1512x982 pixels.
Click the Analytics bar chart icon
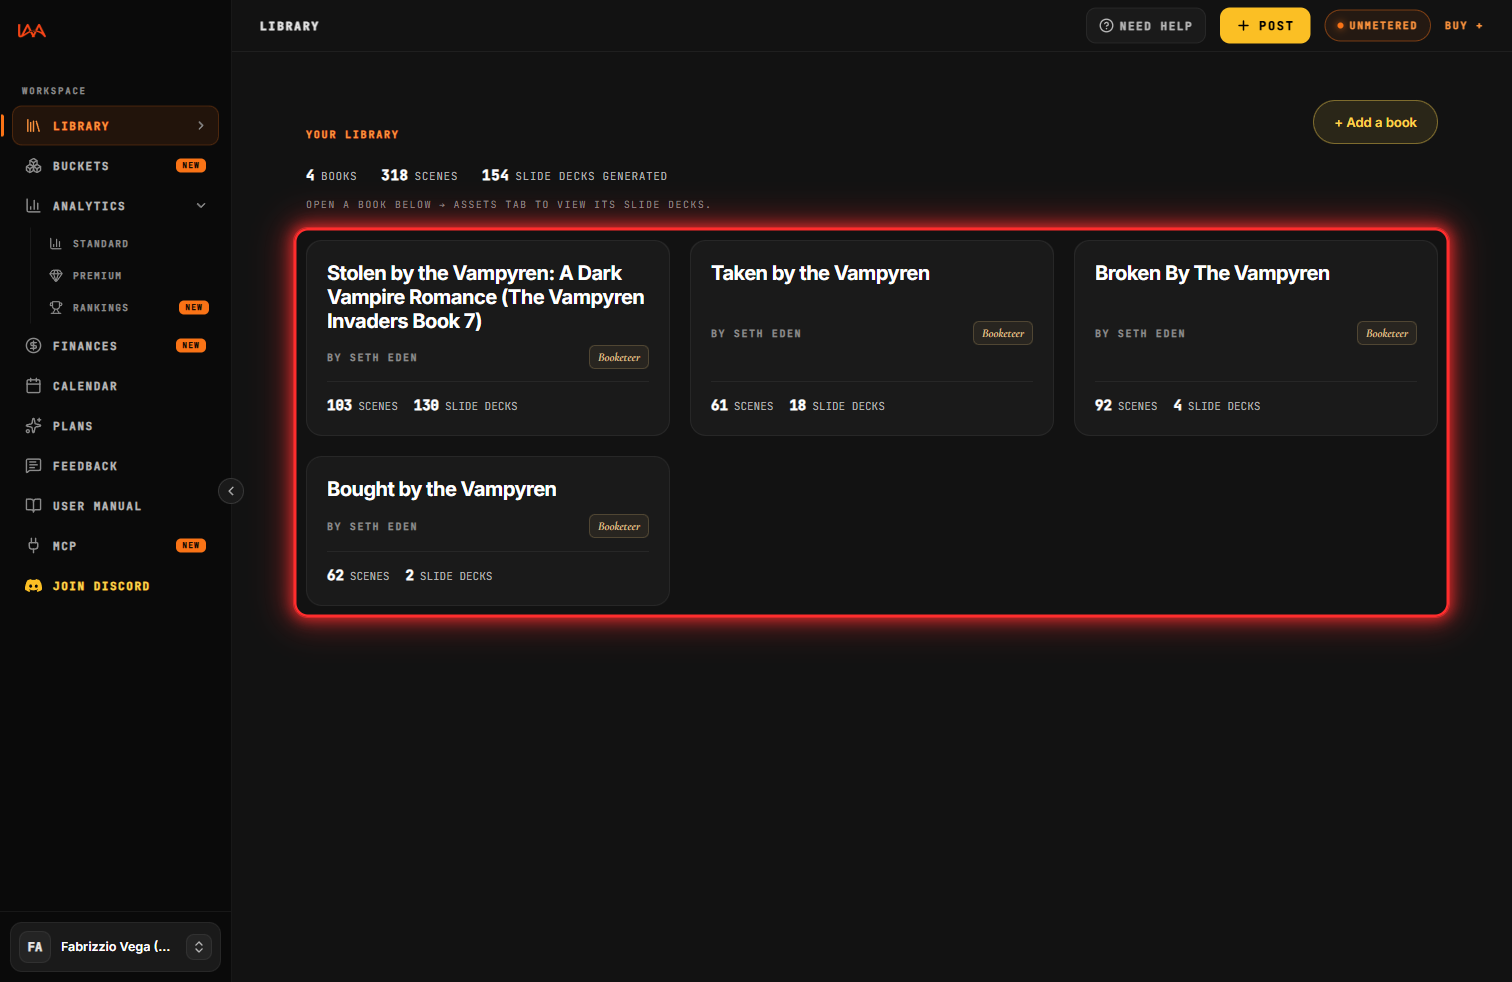point(33,206)
